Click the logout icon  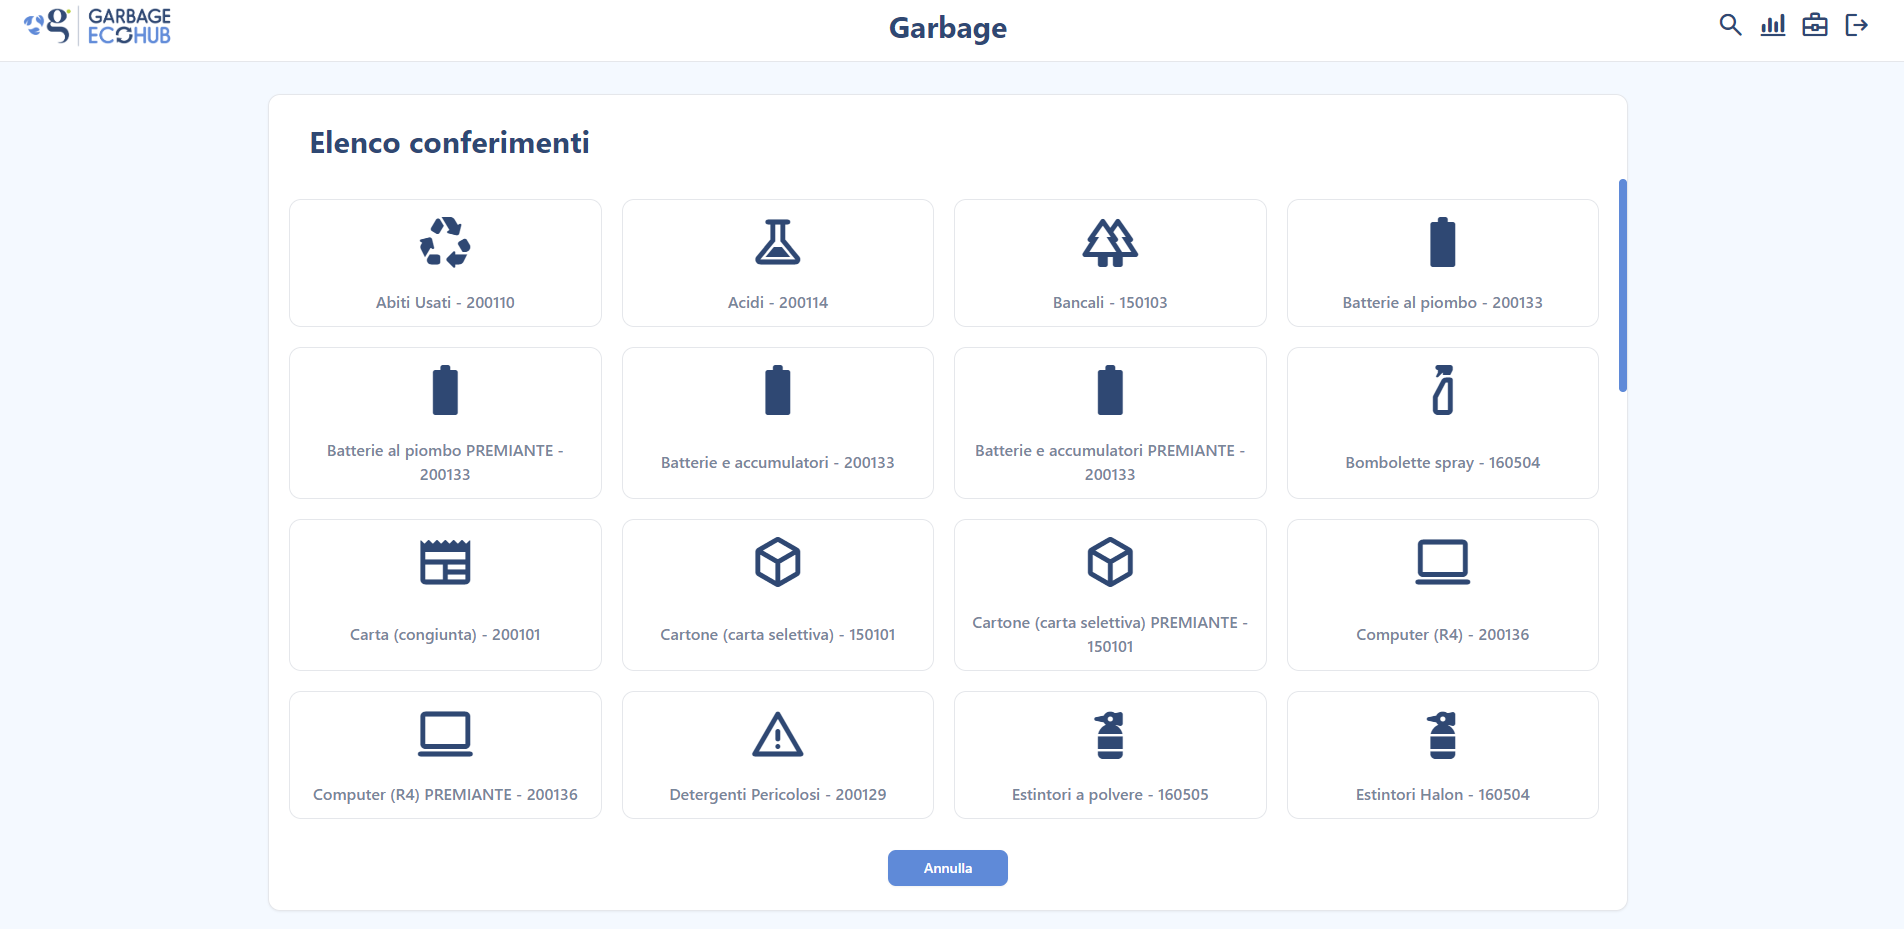[x=1857, y=26]
